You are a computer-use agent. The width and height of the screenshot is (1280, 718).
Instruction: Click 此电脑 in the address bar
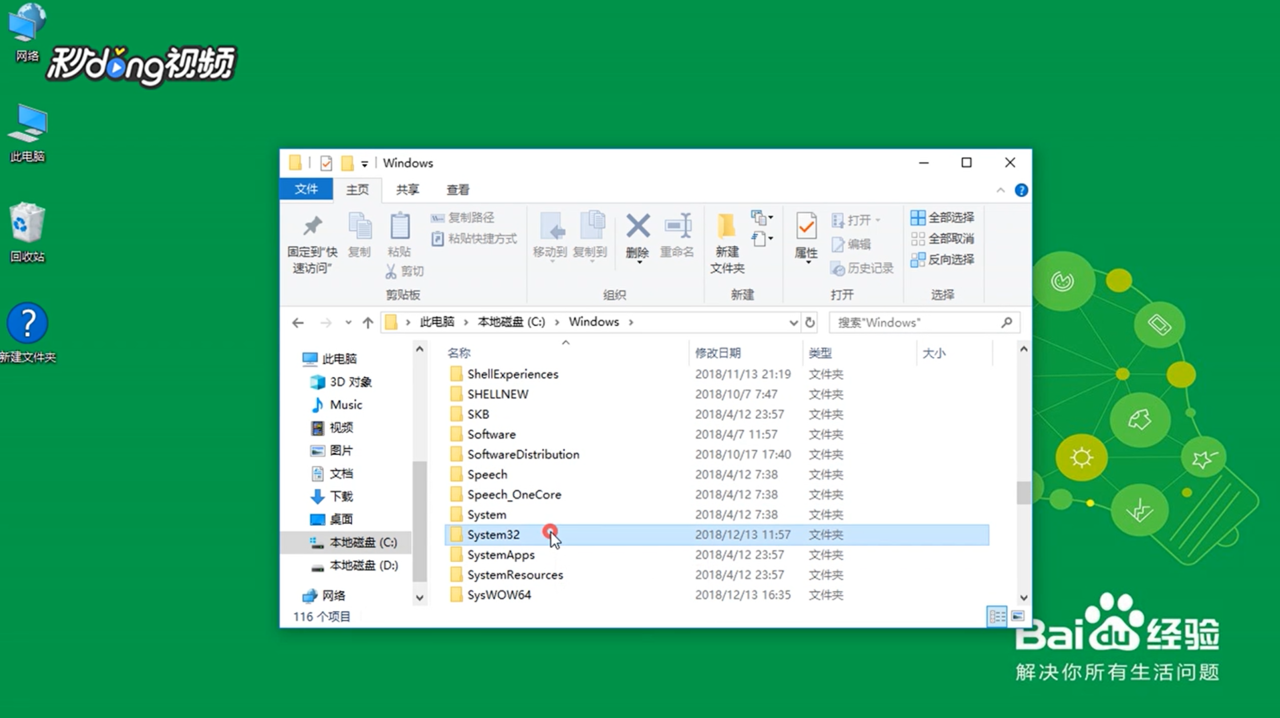(437, 322)
